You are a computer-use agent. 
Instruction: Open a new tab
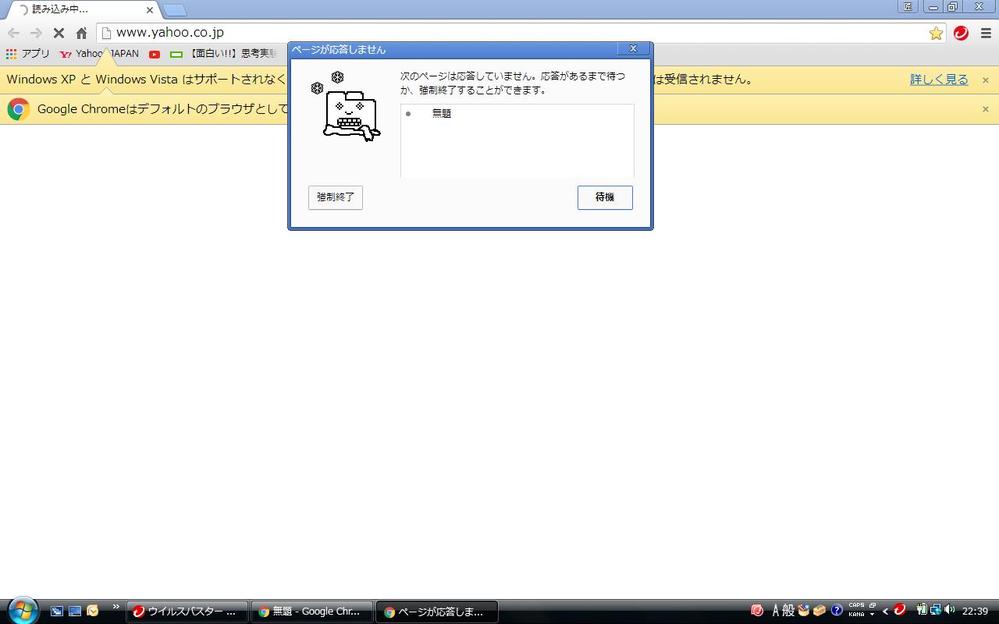(x=175, y=10)
